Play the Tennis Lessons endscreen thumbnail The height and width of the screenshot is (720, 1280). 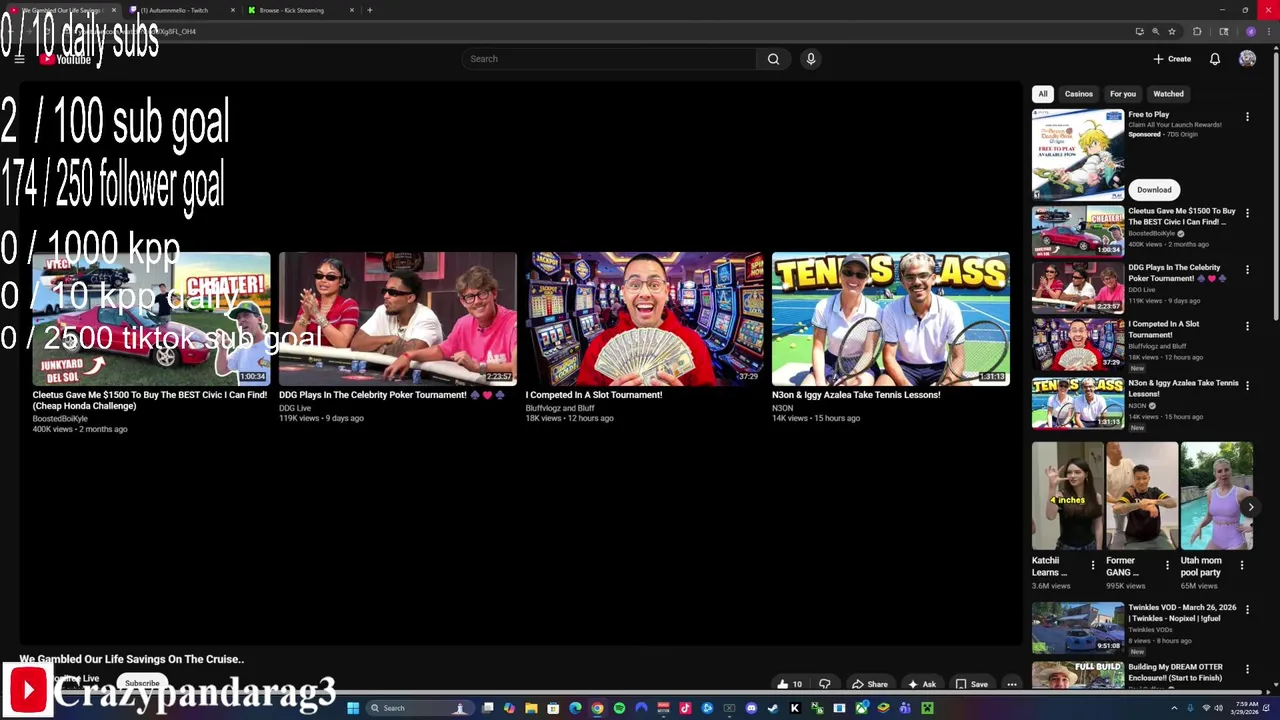[890, 319]
